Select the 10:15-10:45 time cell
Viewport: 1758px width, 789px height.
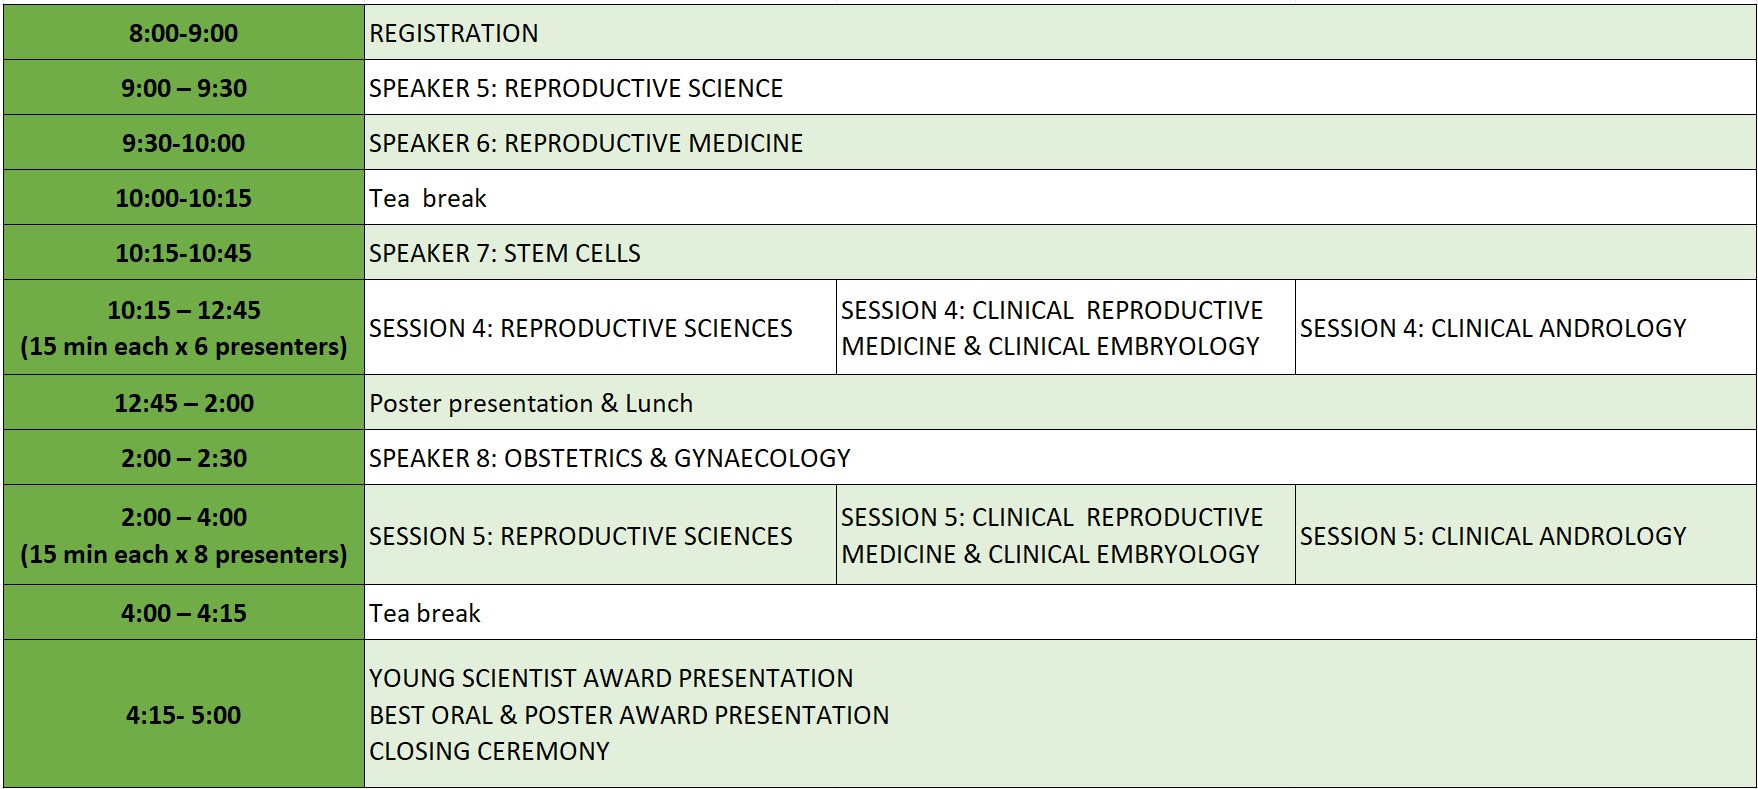(x=183, y=253)
